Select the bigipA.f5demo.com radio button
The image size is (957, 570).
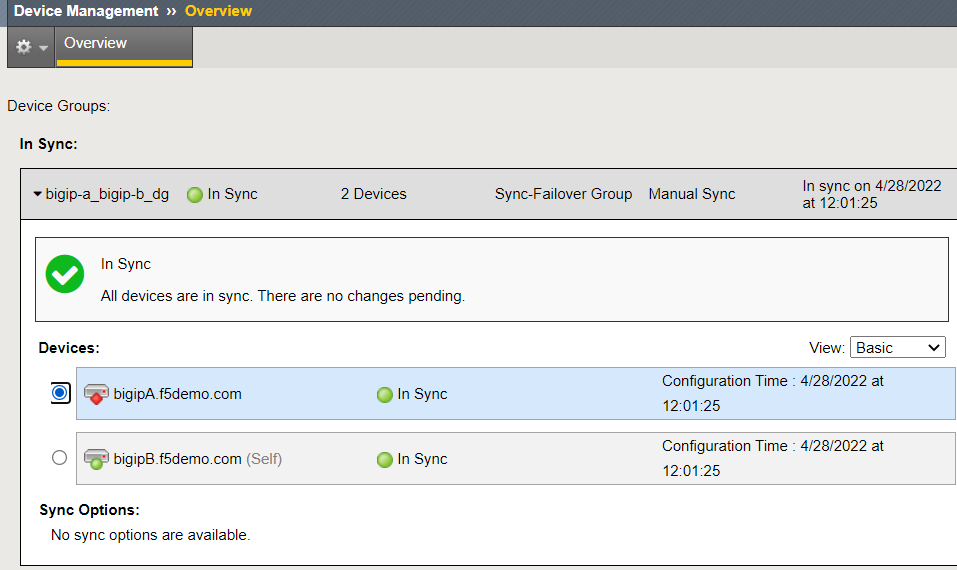[x=60, y=392]
